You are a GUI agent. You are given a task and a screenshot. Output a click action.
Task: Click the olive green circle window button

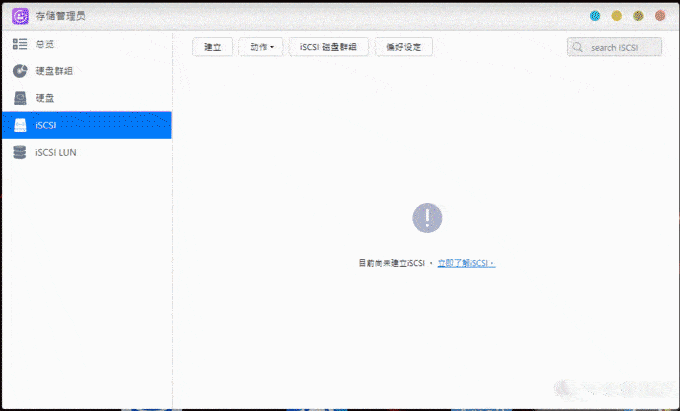point(638,16)
